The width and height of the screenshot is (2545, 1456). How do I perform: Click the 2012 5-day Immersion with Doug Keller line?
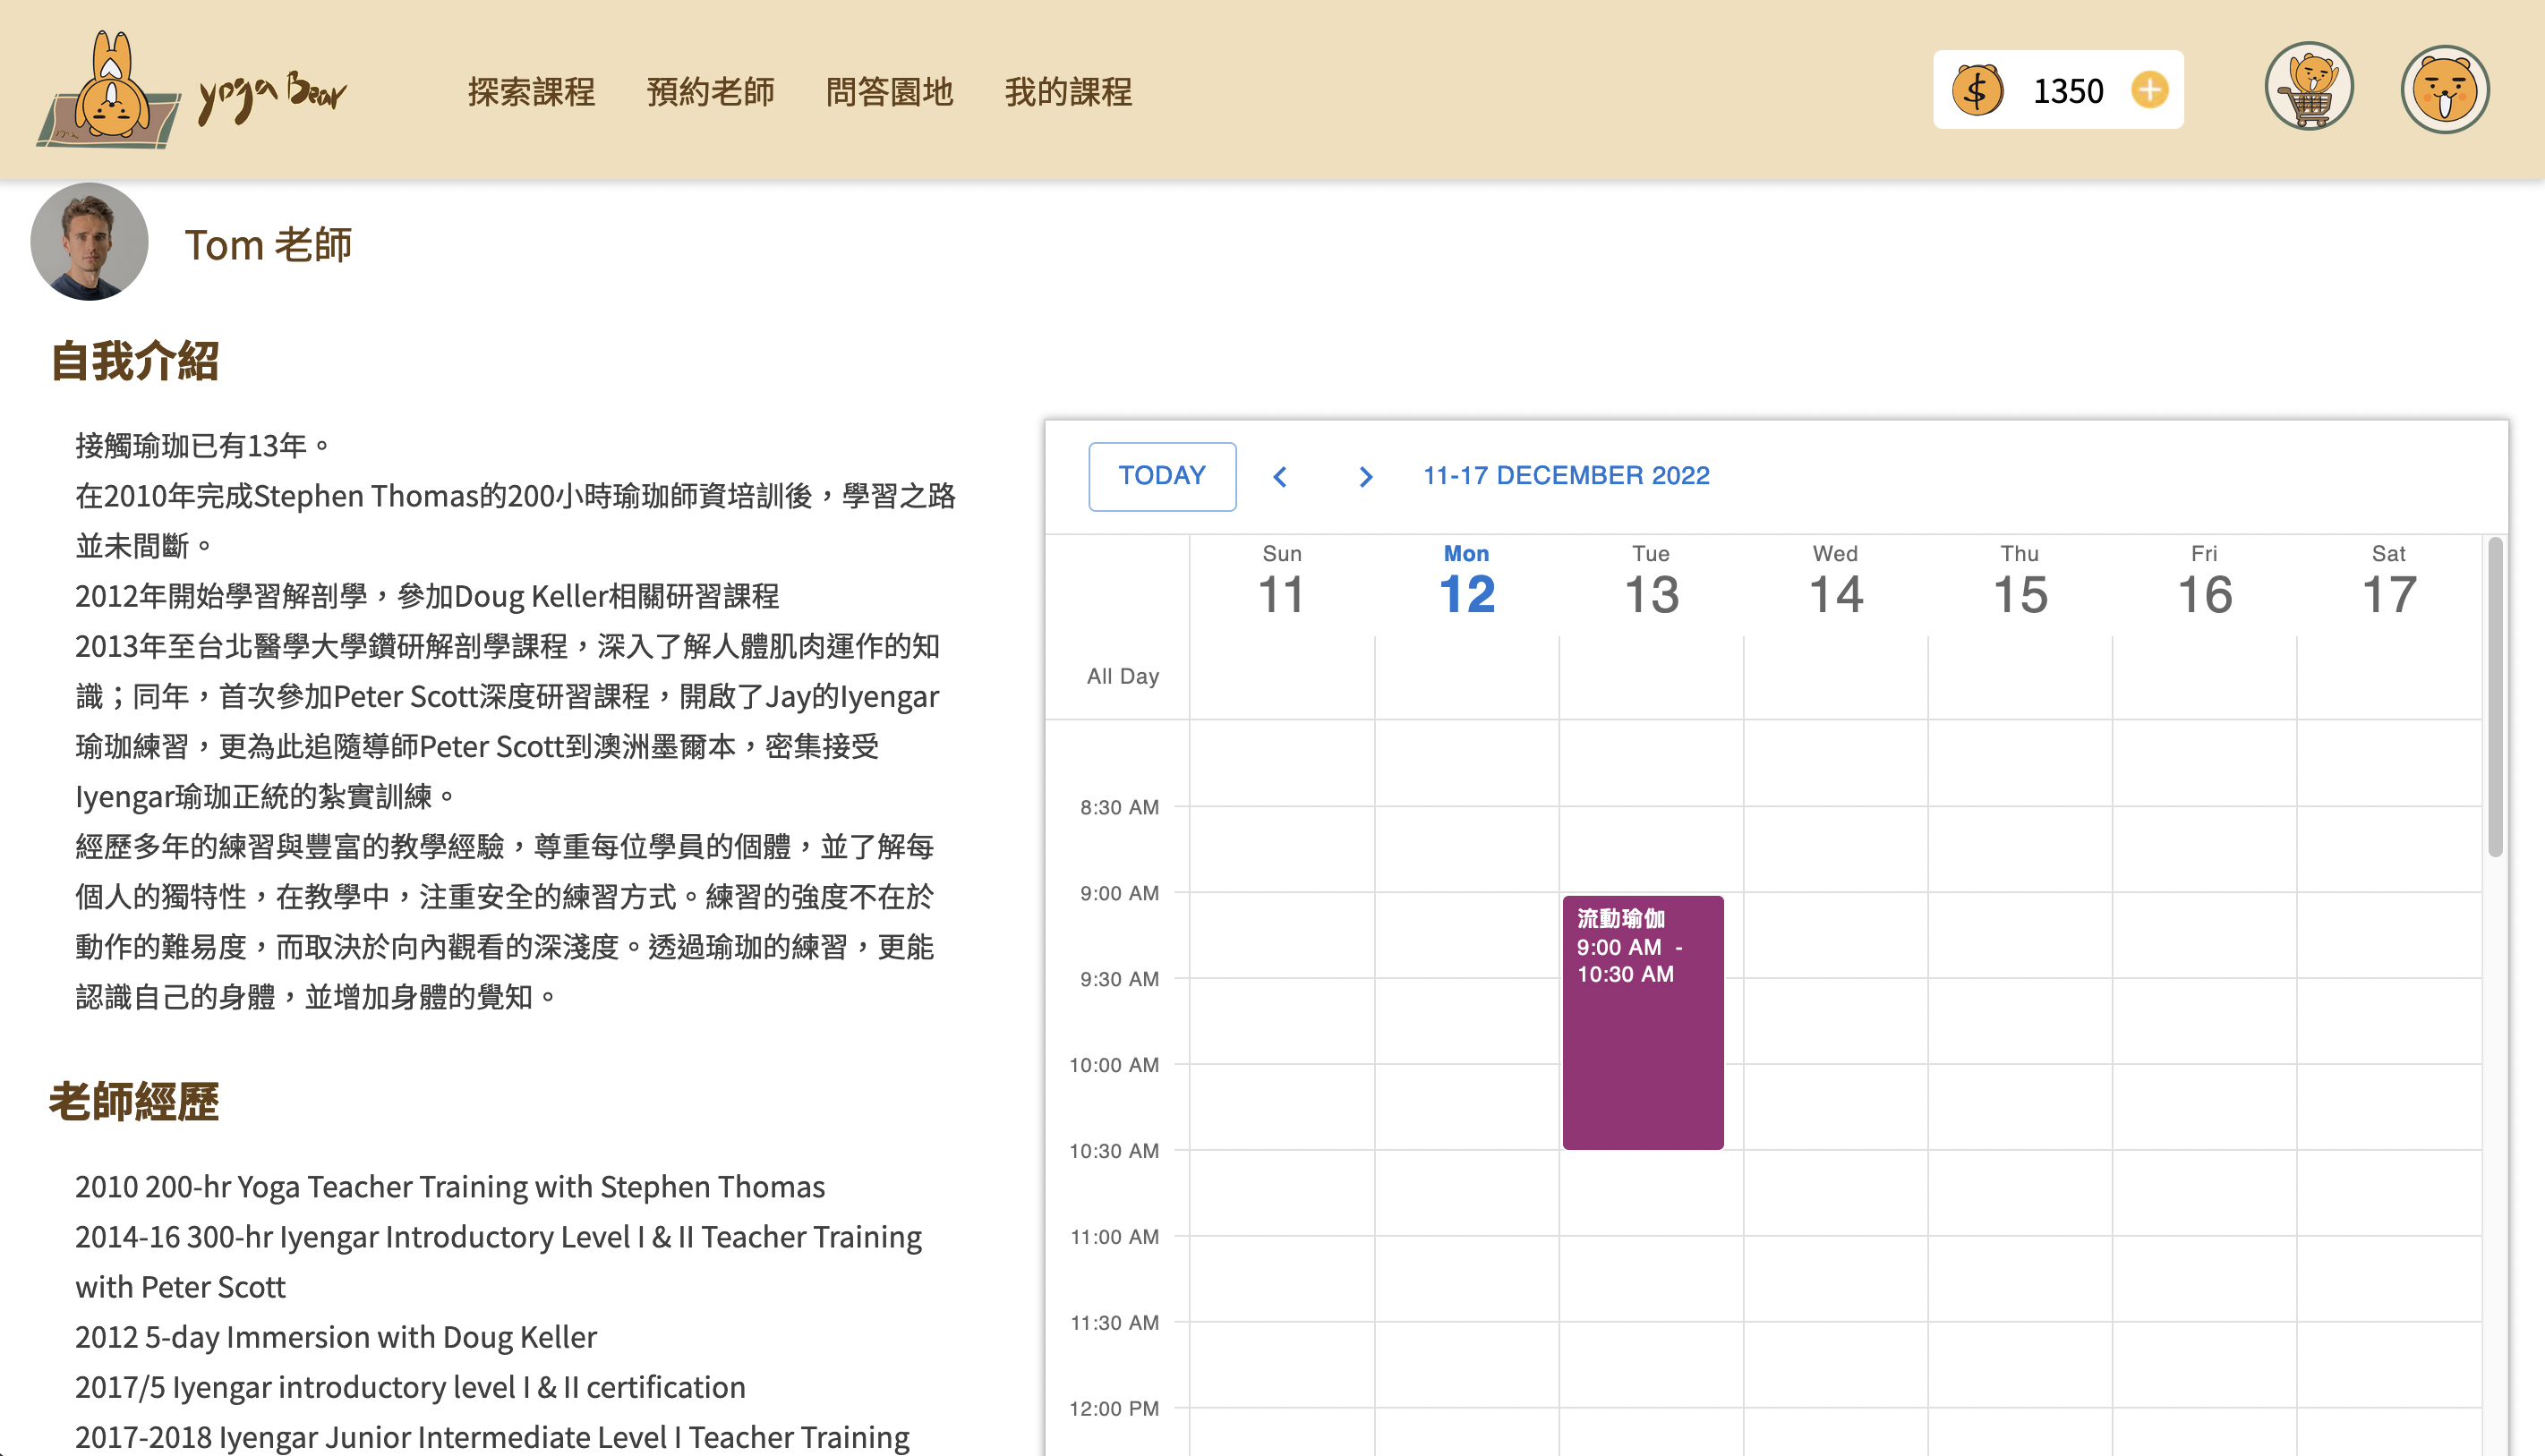click(x=336, y=1337)
